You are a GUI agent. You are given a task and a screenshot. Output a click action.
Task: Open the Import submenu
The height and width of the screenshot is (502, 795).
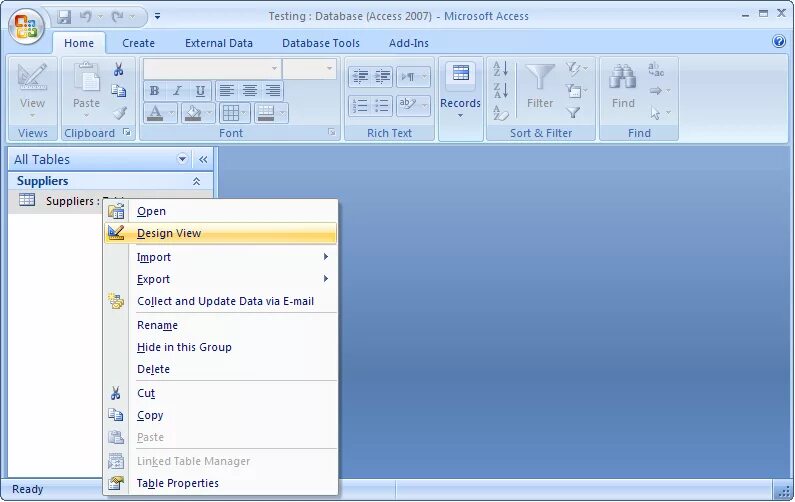click(x=221, y=257)
